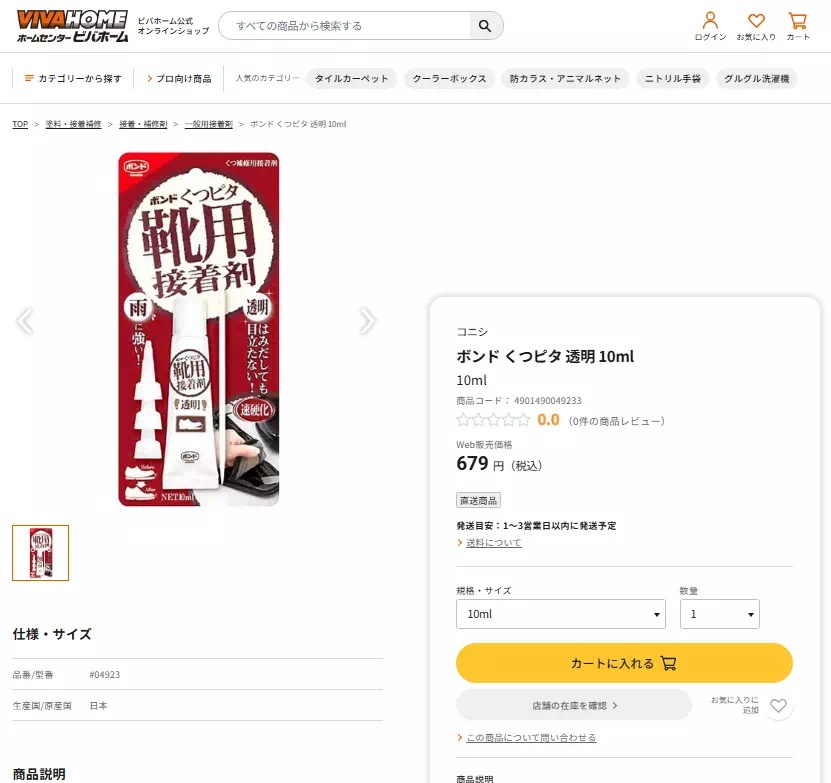This screenshot has height=783, width=831.
Task: Open the shopping cart icon
Action: coord(798,25)
